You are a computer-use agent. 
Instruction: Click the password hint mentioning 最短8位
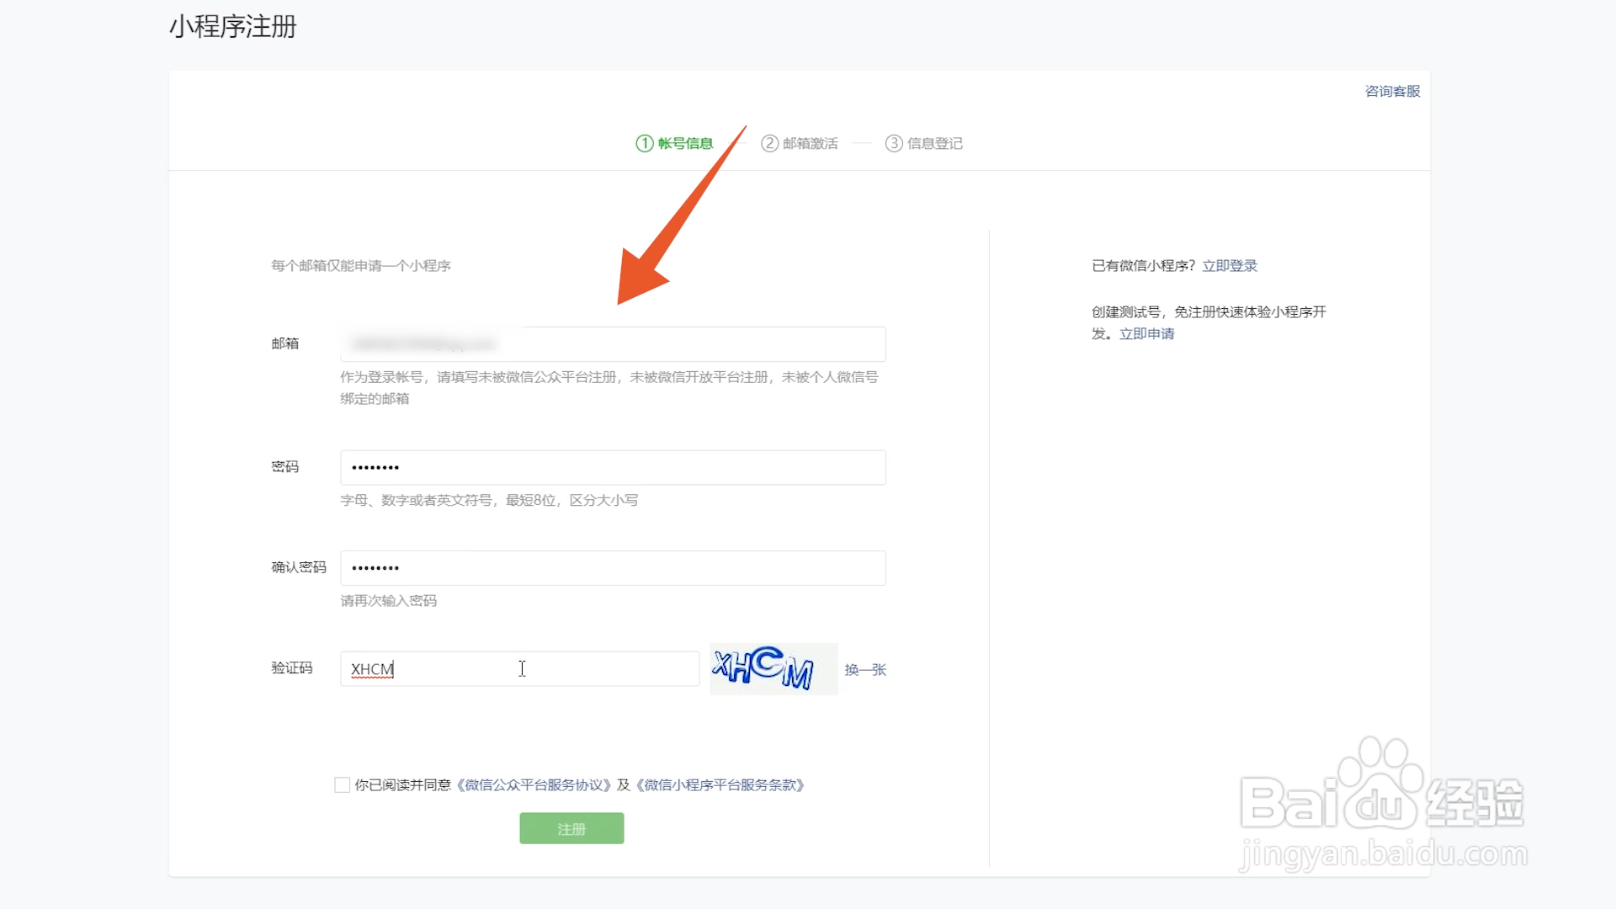[x=489, y=500]
